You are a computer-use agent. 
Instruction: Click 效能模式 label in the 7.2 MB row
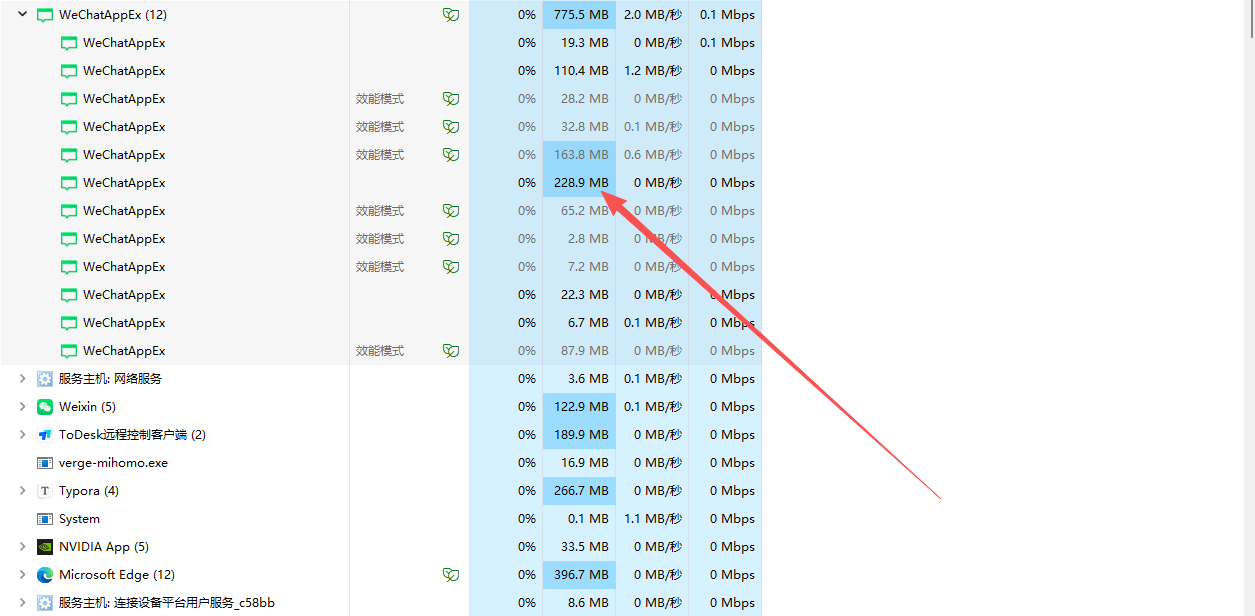[x=380, y=267]
